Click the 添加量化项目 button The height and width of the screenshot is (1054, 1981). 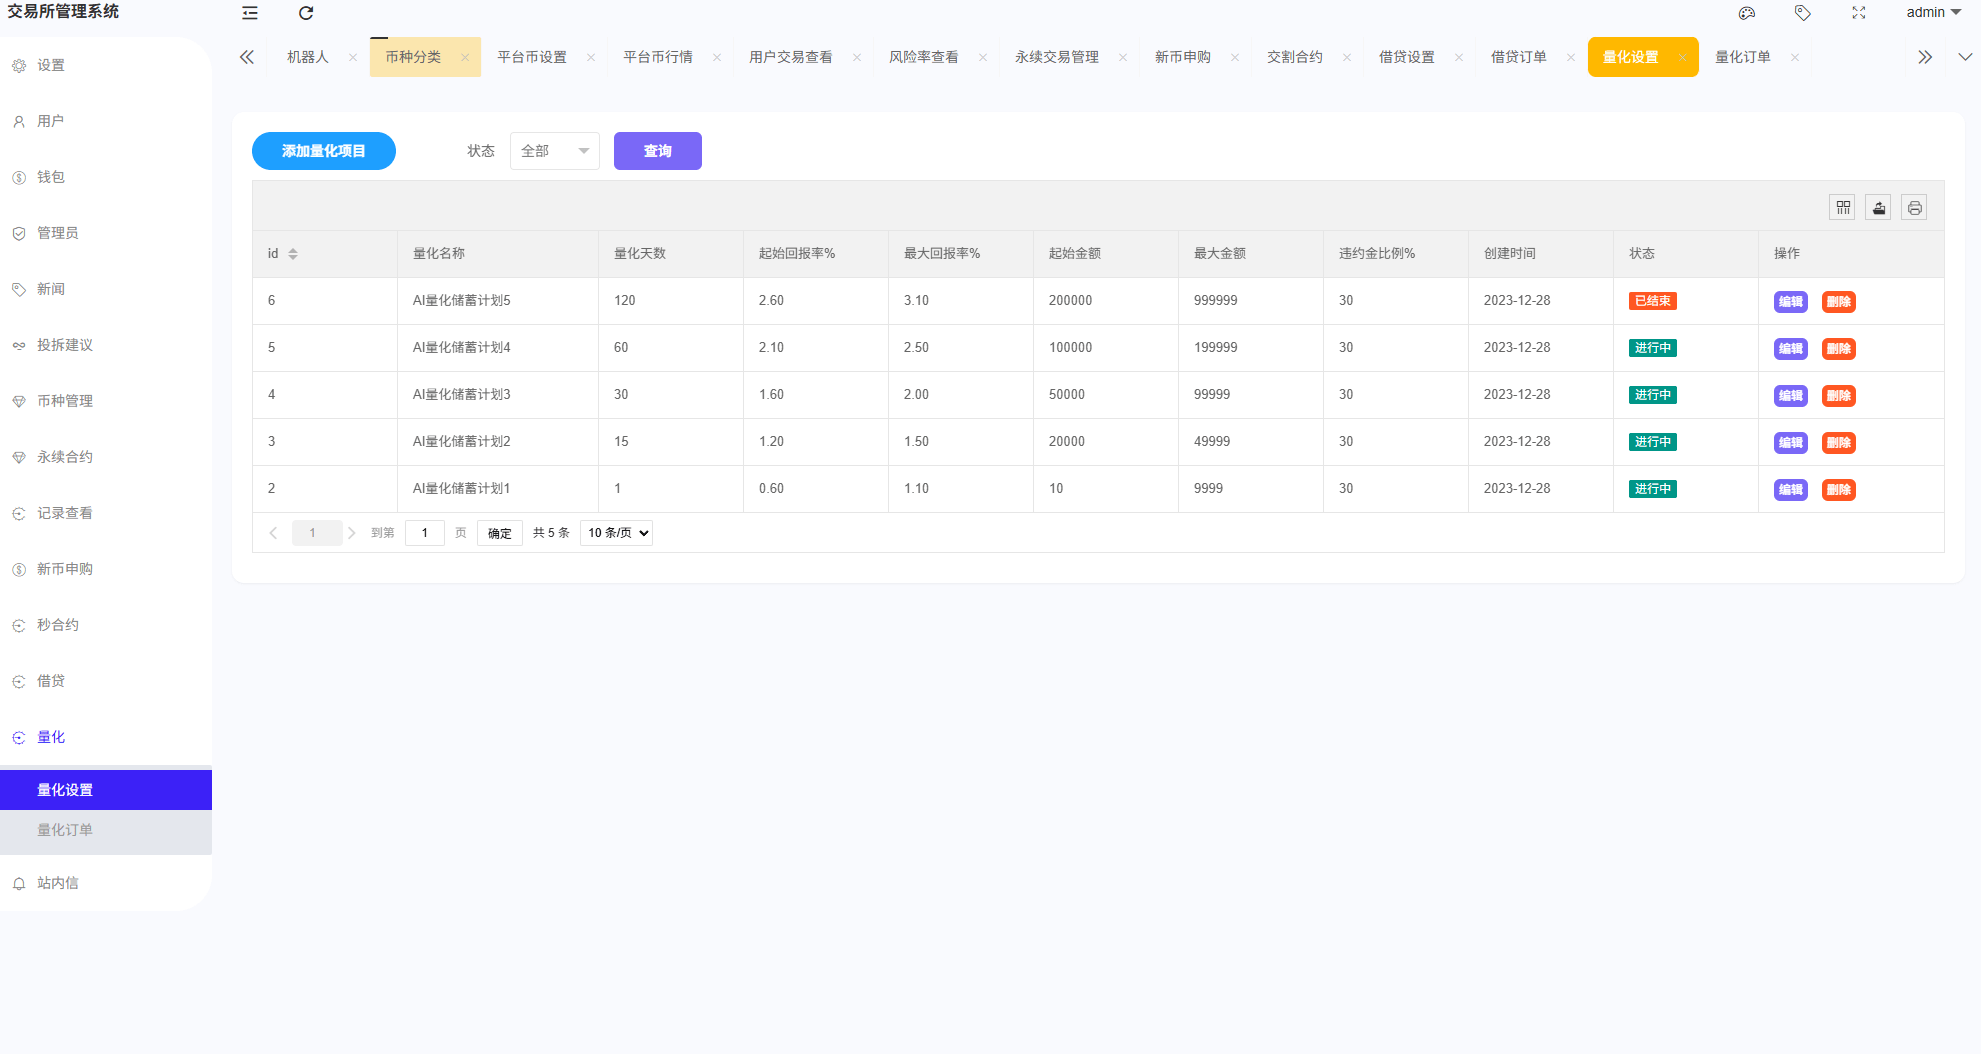click(323, 151)
